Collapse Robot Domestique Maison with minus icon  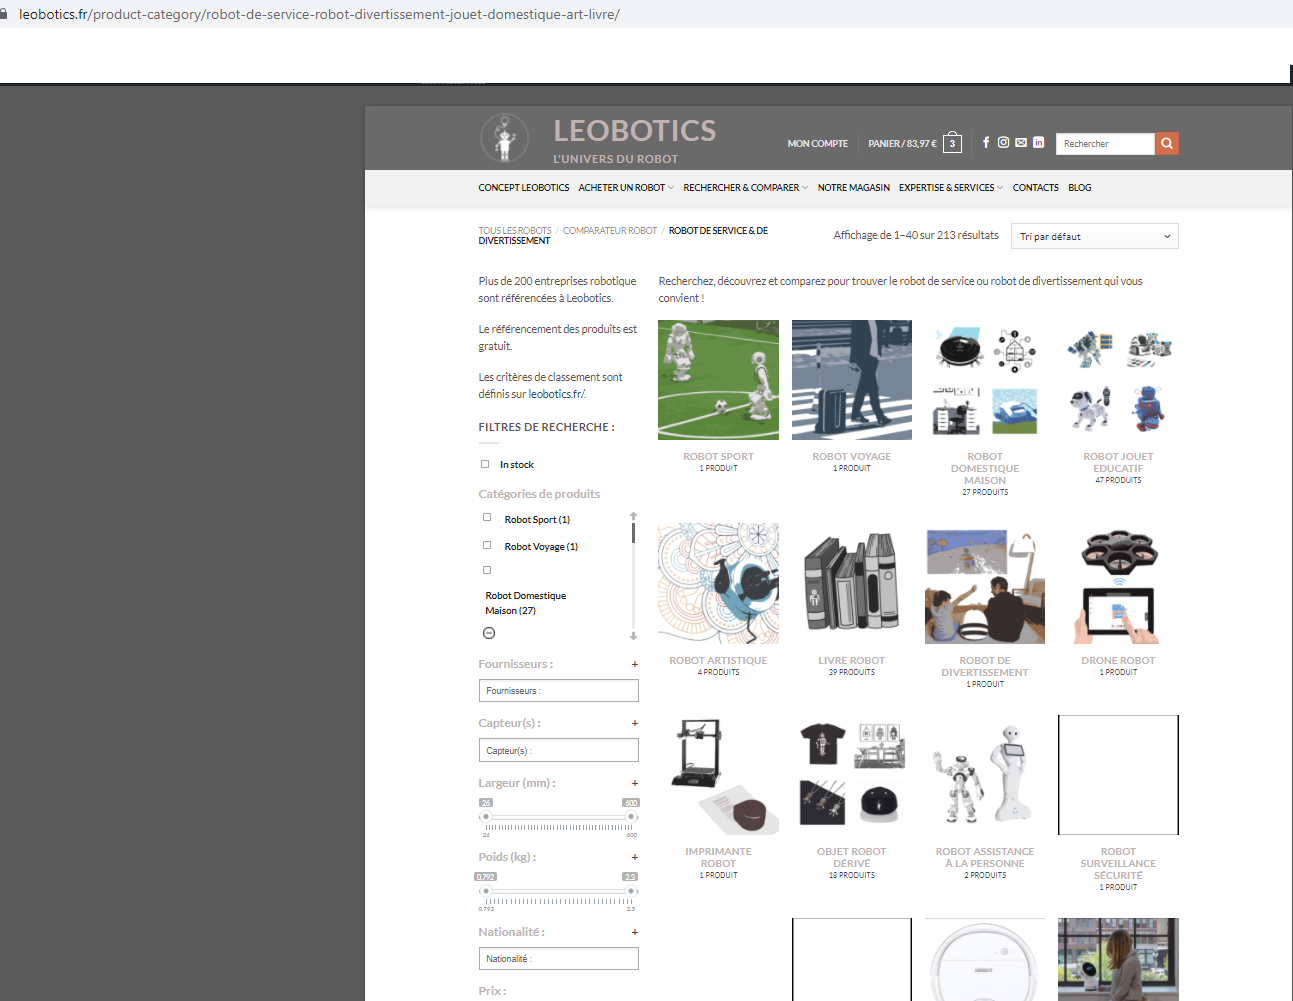(489, 633)
